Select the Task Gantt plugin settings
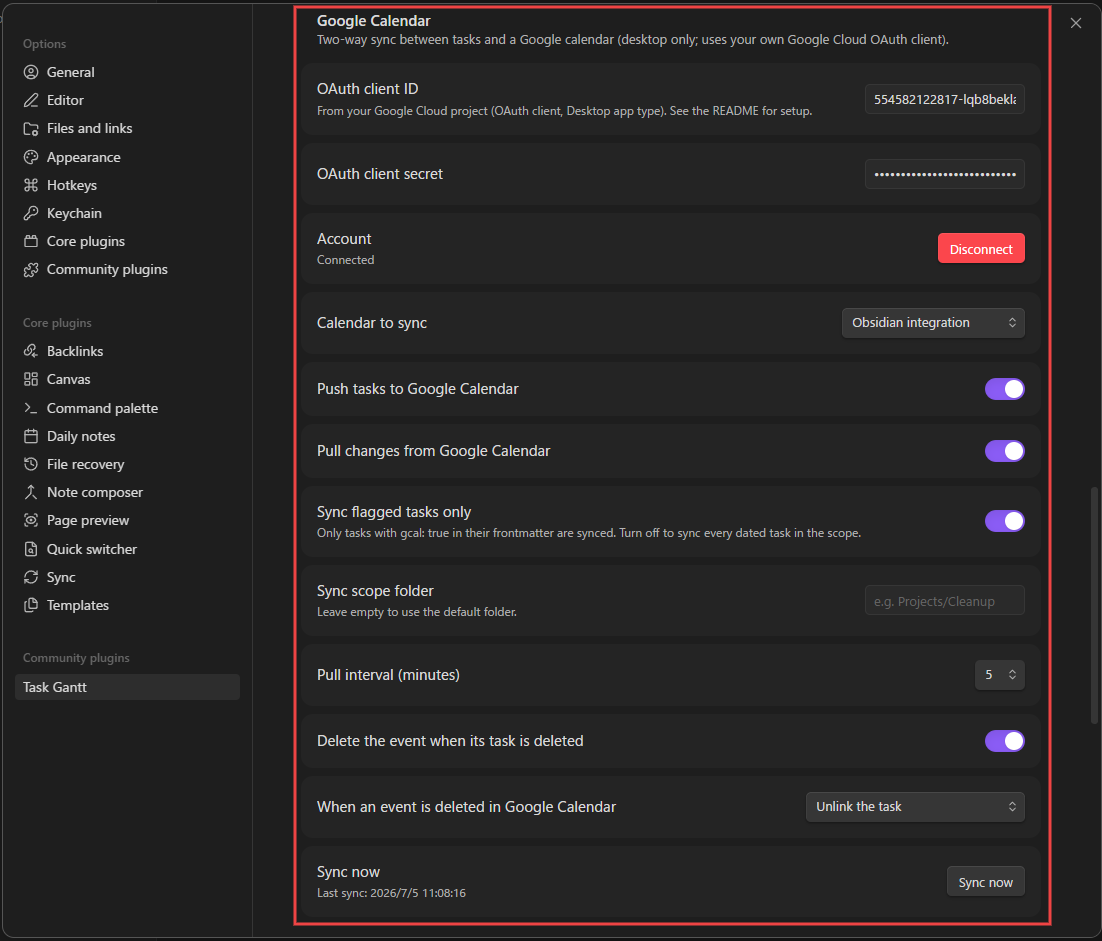 click(x=127, y=687)
